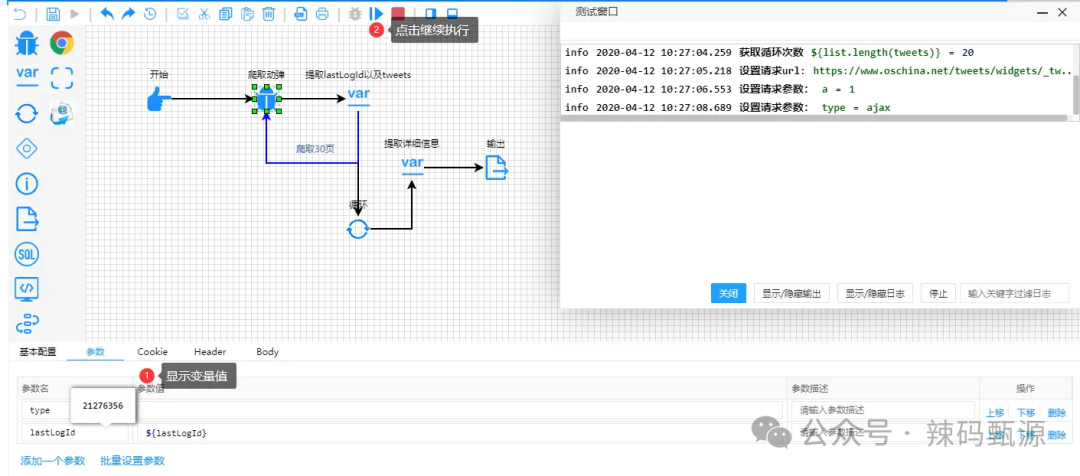Click the select-all checkbox toolbar icon
This screenshot has width=1080, height=476.
(183, 13)
